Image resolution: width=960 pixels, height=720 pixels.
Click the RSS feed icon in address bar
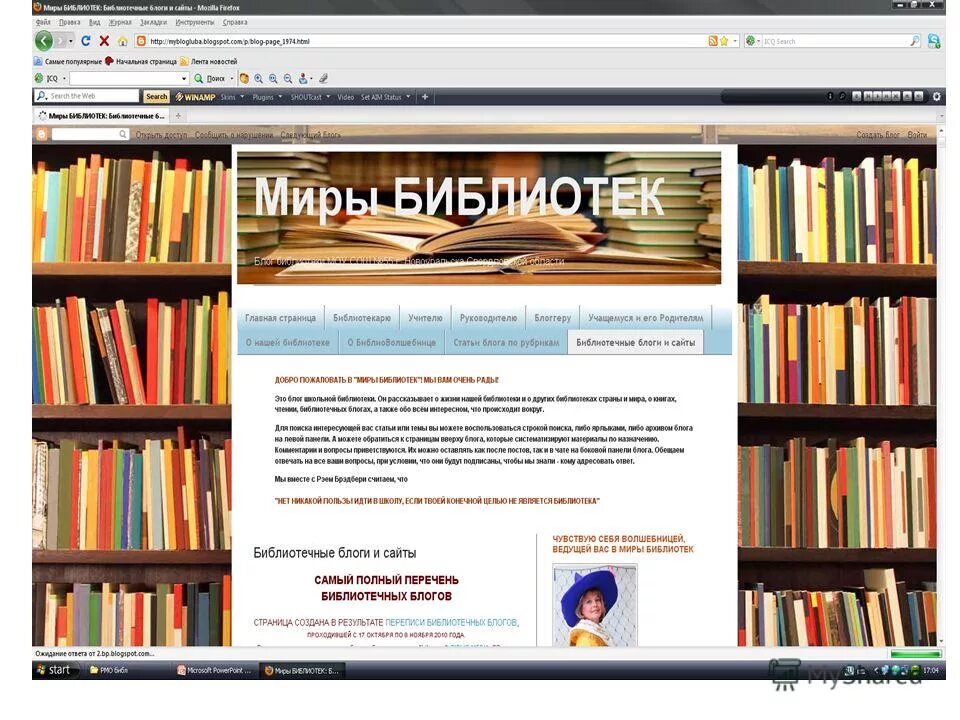coord(712,40)
